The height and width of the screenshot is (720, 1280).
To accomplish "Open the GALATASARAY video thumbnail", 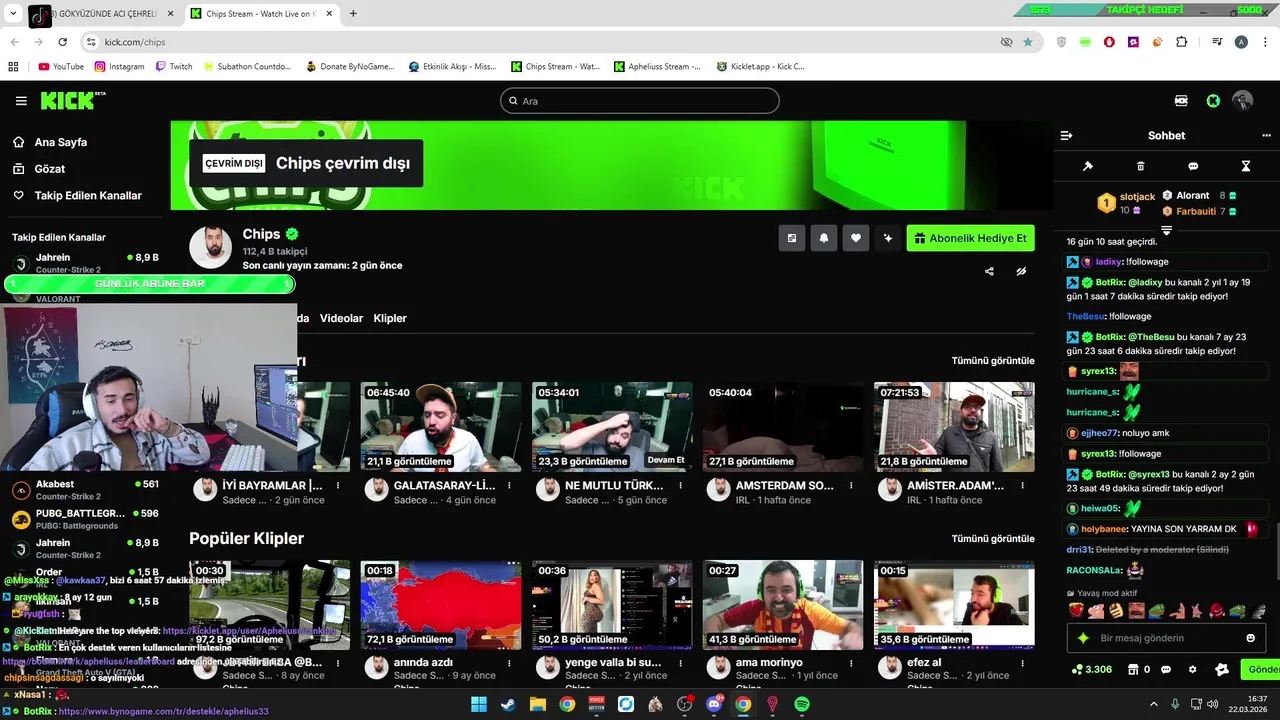I will point(441,427).
